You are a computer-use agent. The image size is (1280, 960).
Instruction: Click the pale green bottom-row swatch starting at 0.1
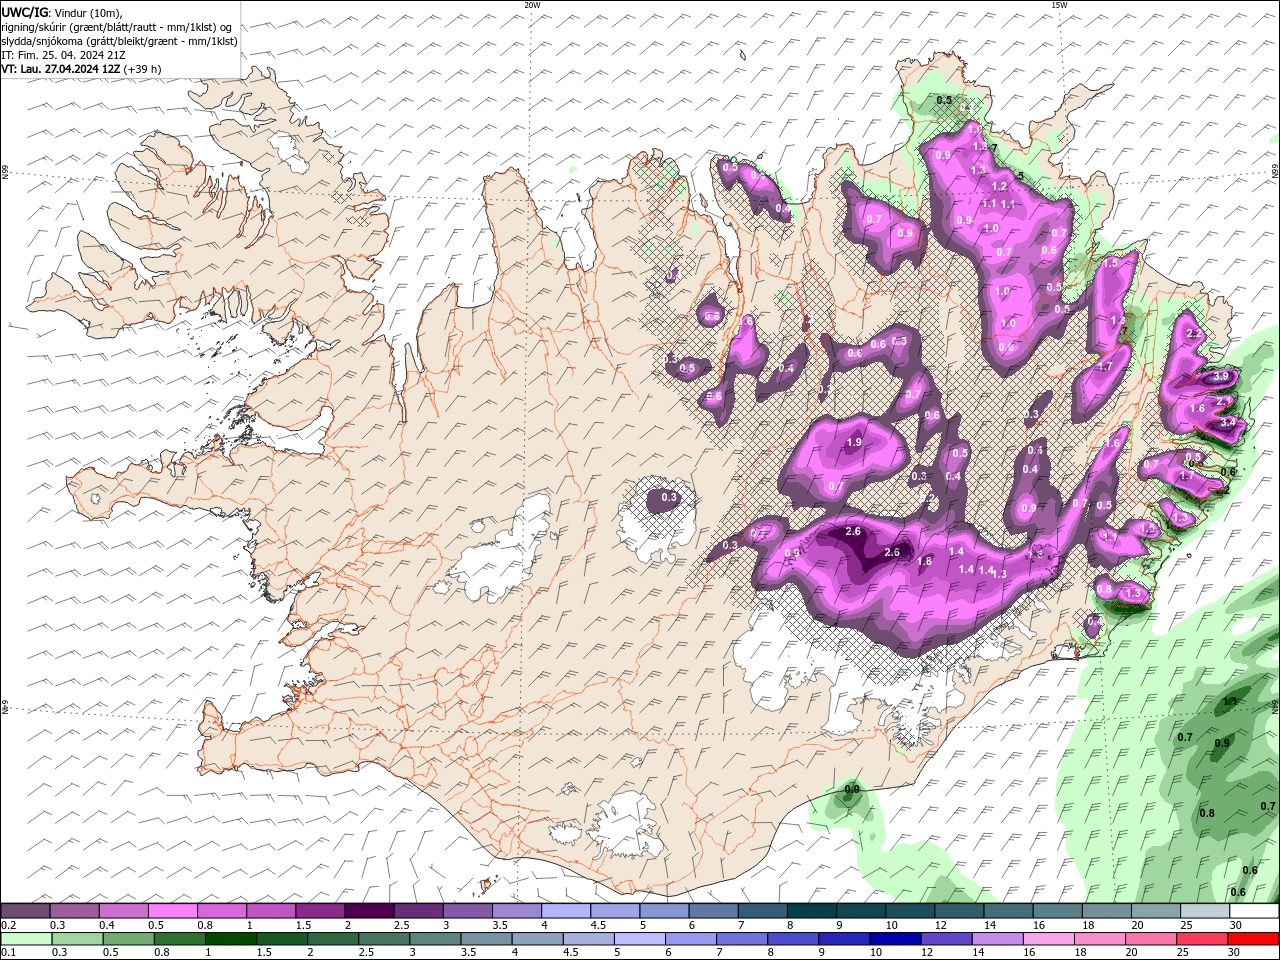point(26,939)
